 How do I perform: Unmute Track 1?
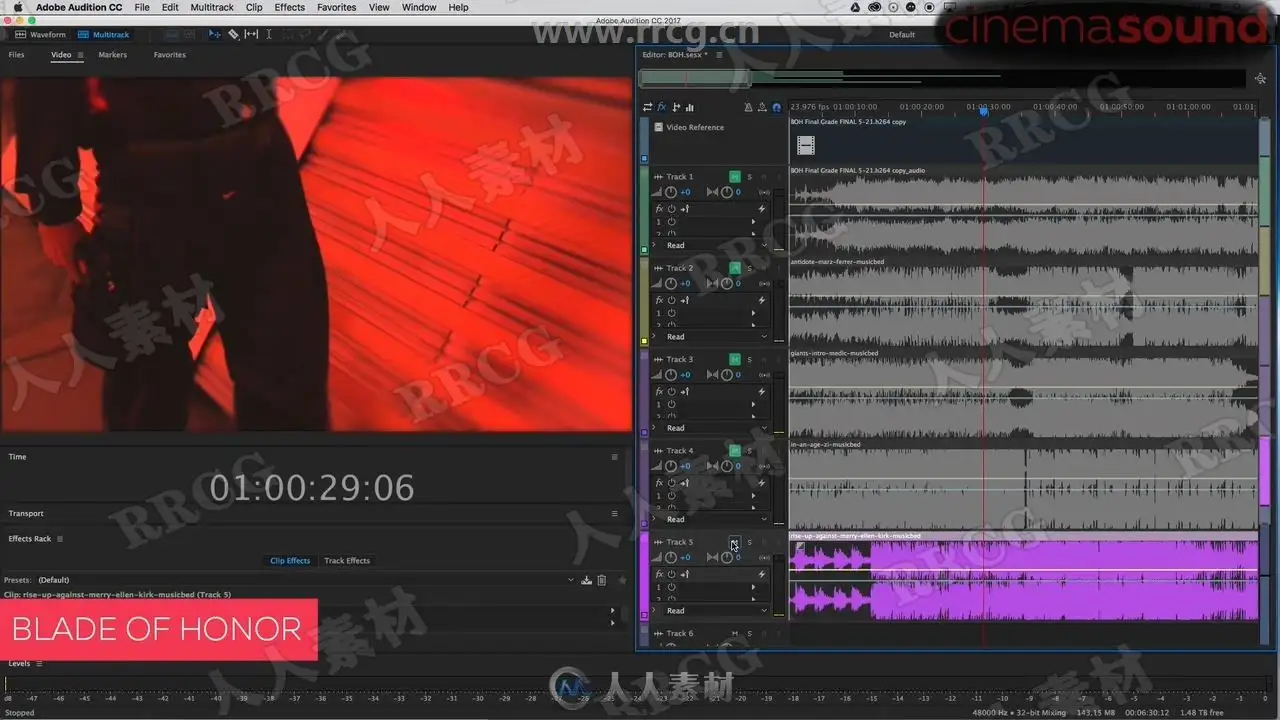click(735, 176)
